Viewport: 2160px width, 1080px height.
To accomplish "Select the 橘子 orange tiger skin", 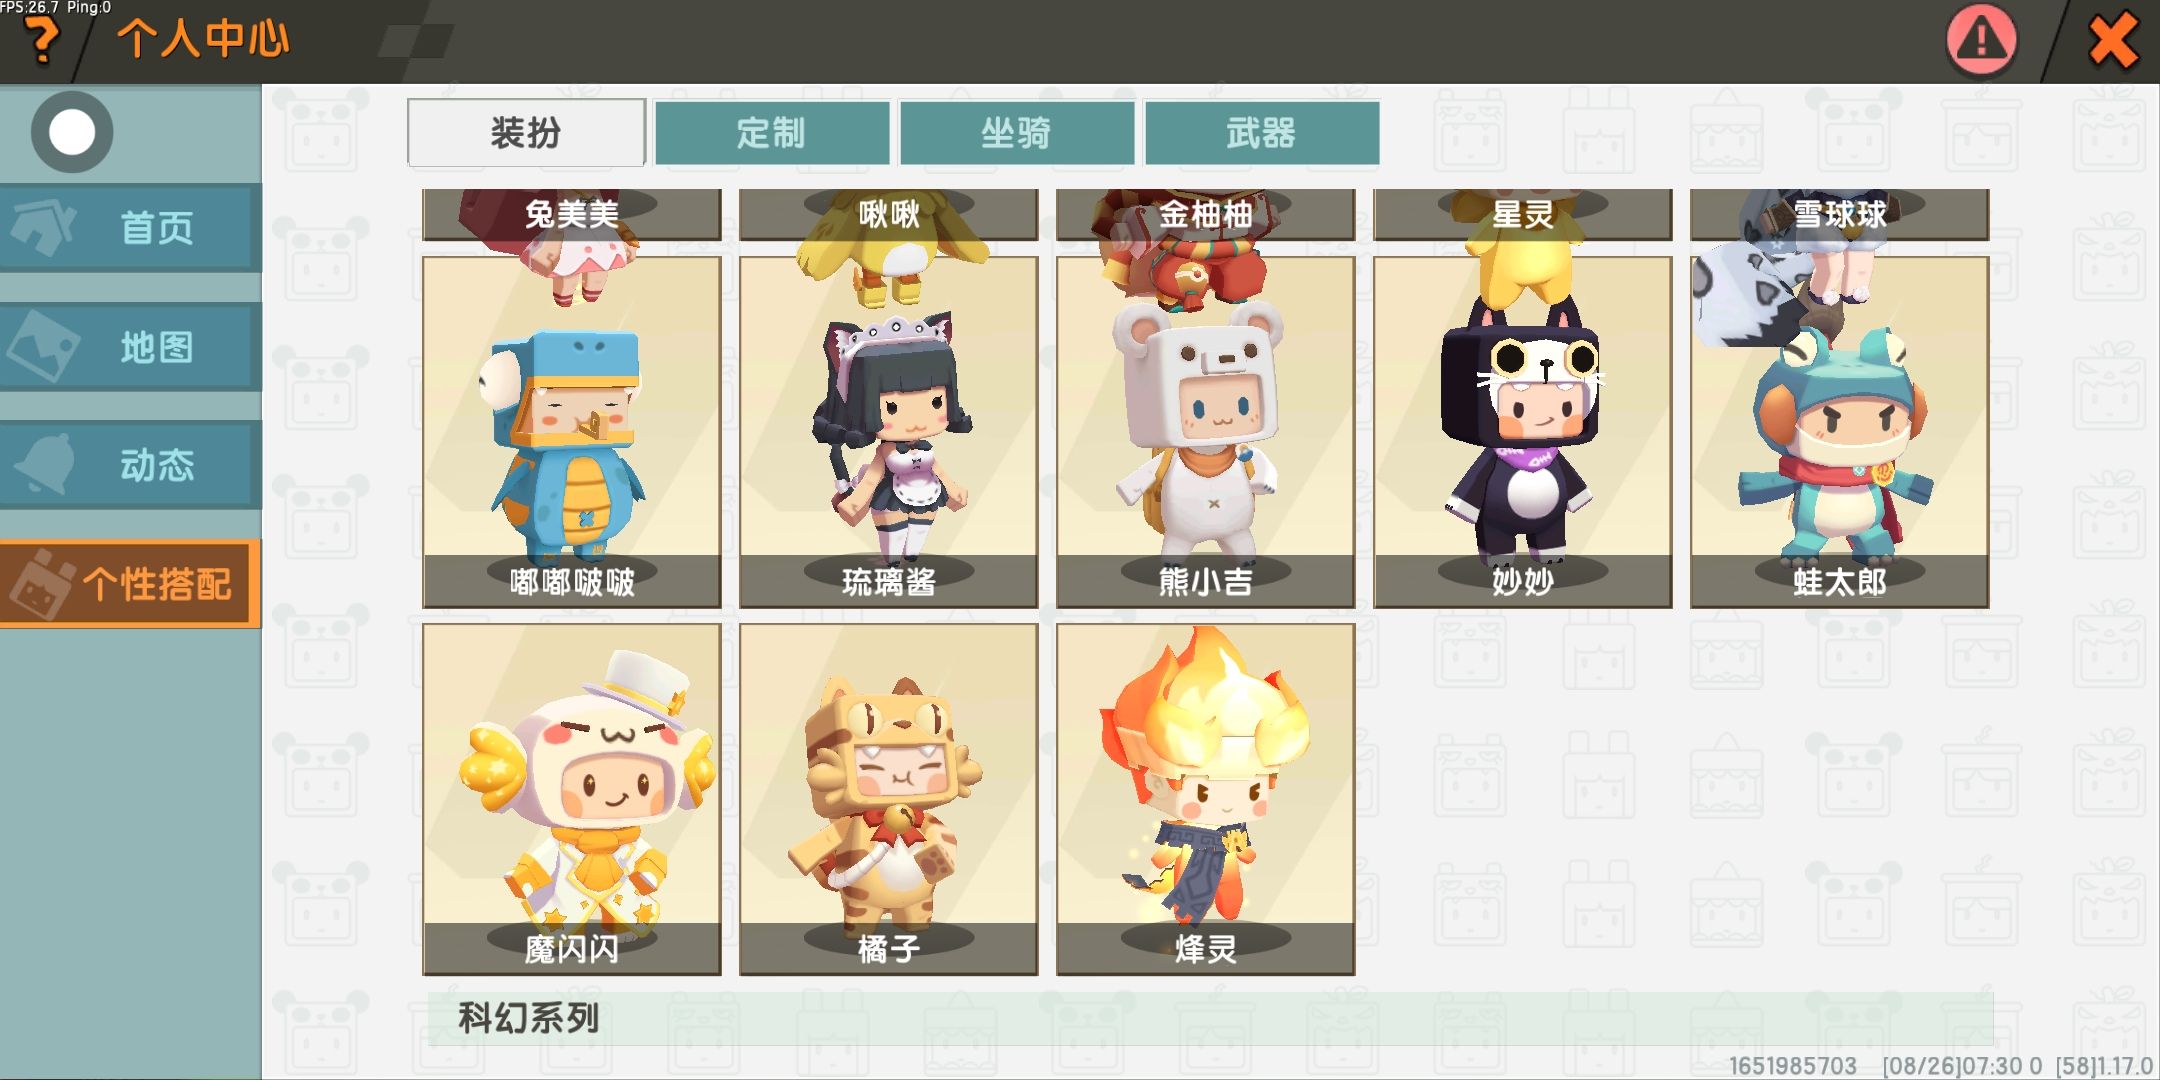I will pyautogui.click(x=889, y=799).
